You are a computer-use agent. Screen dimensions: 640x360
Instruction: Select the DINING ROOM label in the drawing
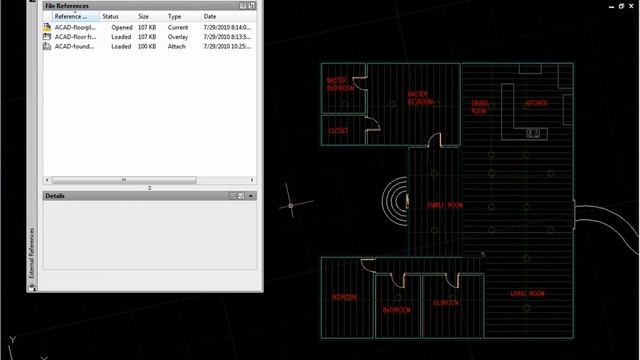coord(480,107)
